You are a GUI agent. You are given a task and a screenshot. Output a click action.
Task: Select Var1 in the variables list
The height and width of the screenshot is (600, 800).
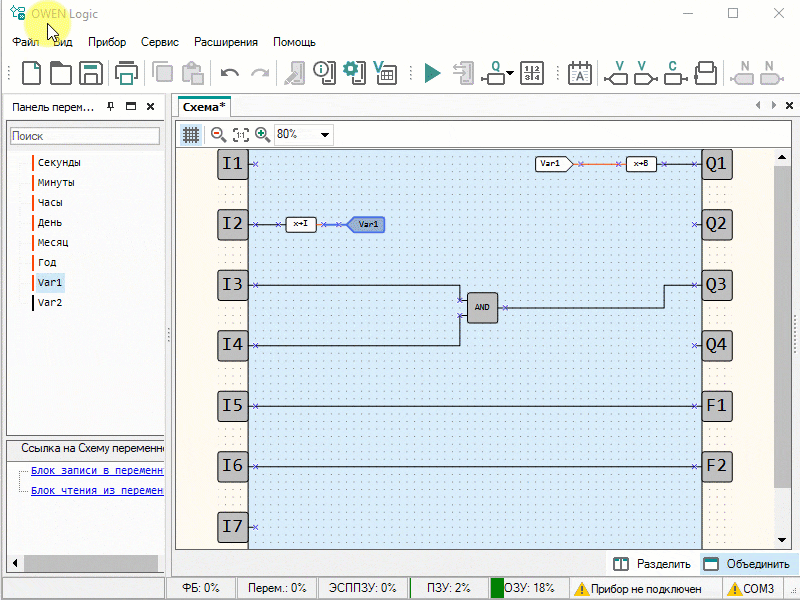pyautogui.click(x=49, y=282)
